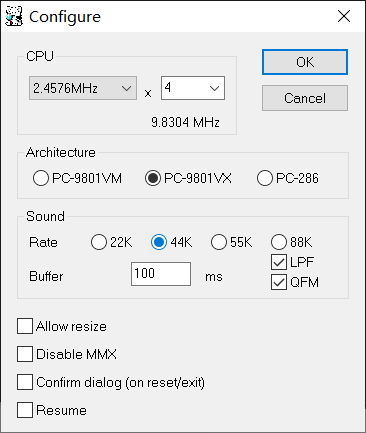
Task: Click the Buffer milliseconds input field
Action: pyautogui.click(x=161, y=274)
